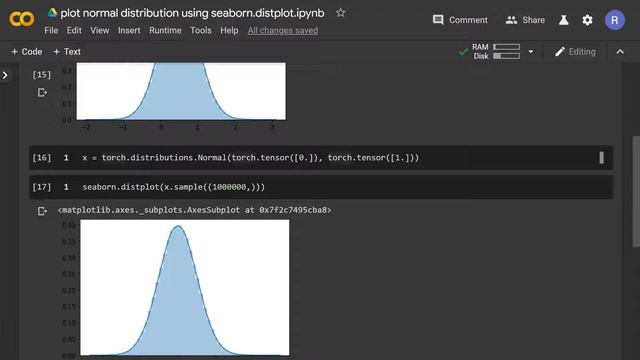The height and width of the screenshot is (360, 640).
Task: Click the notebook title text
Action: [x=192, y=13]
